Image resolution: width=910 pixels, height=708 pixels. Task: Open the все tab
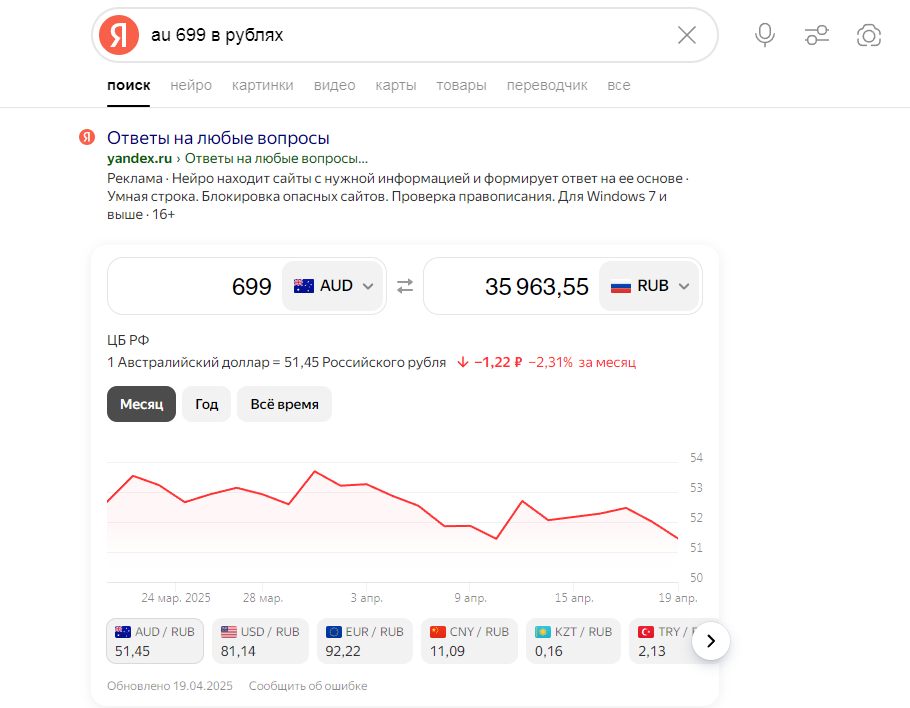coord(619,85)
